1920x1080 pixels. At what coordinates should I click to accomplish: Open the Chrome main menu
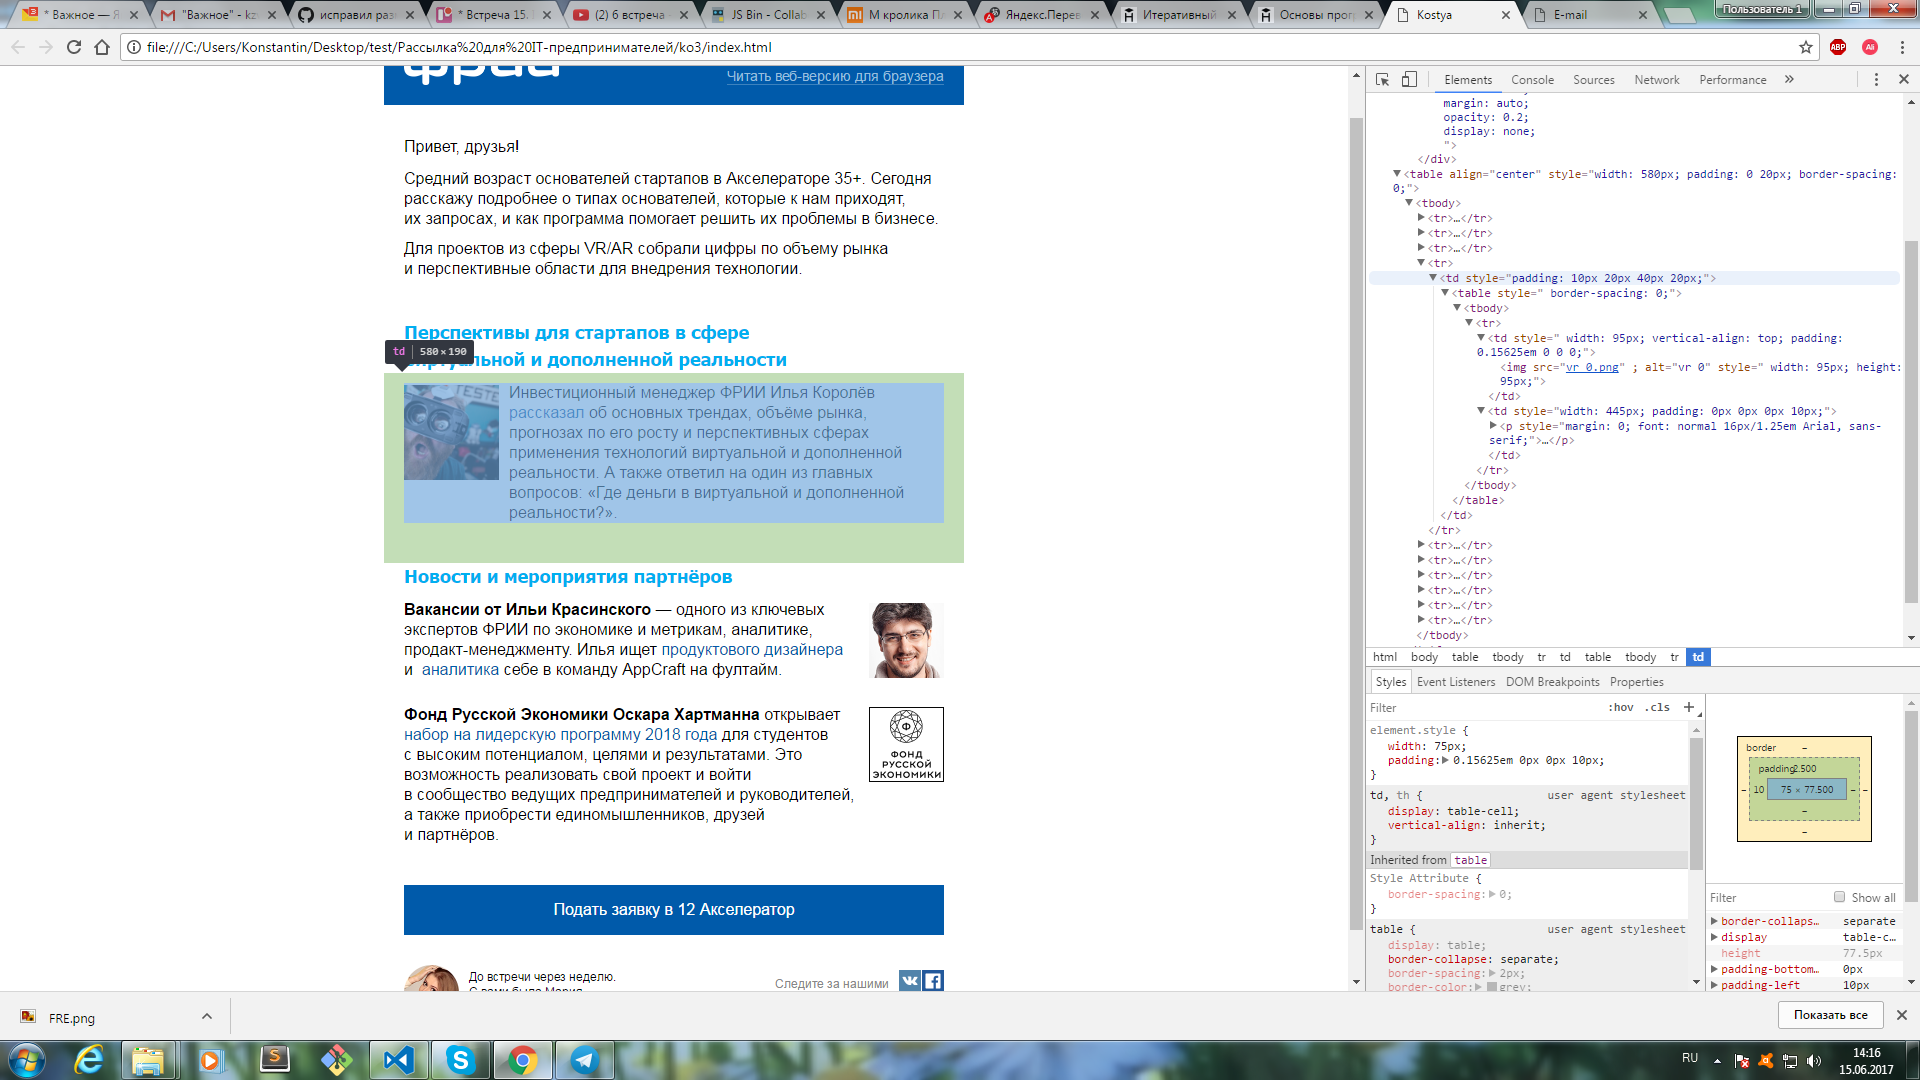1903,47
